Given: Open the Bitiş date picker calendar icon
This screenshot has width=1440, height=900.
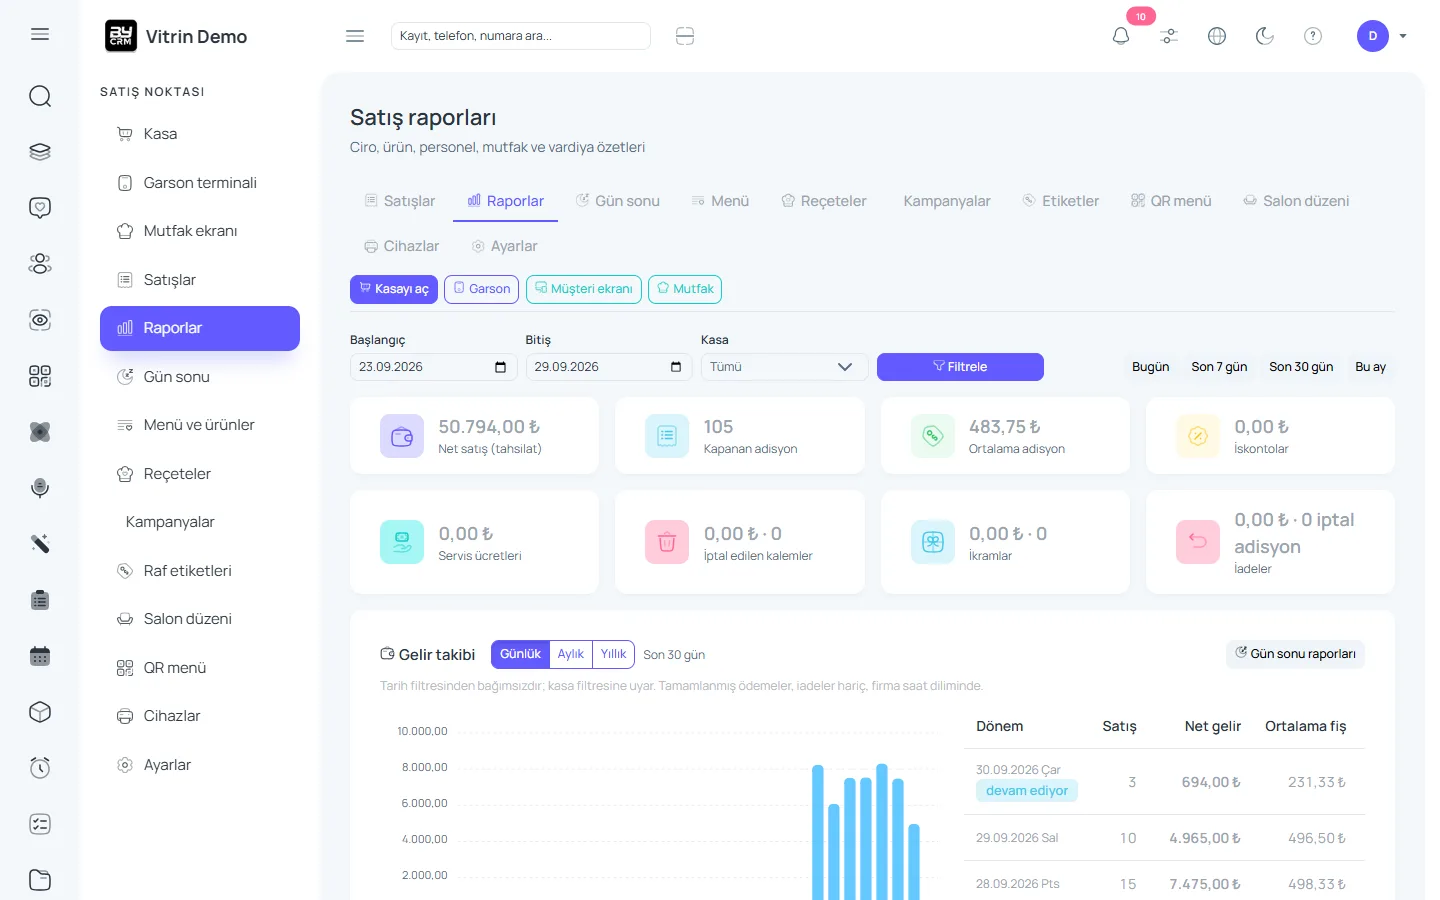Looking at the screenshot, I should 676,367.
